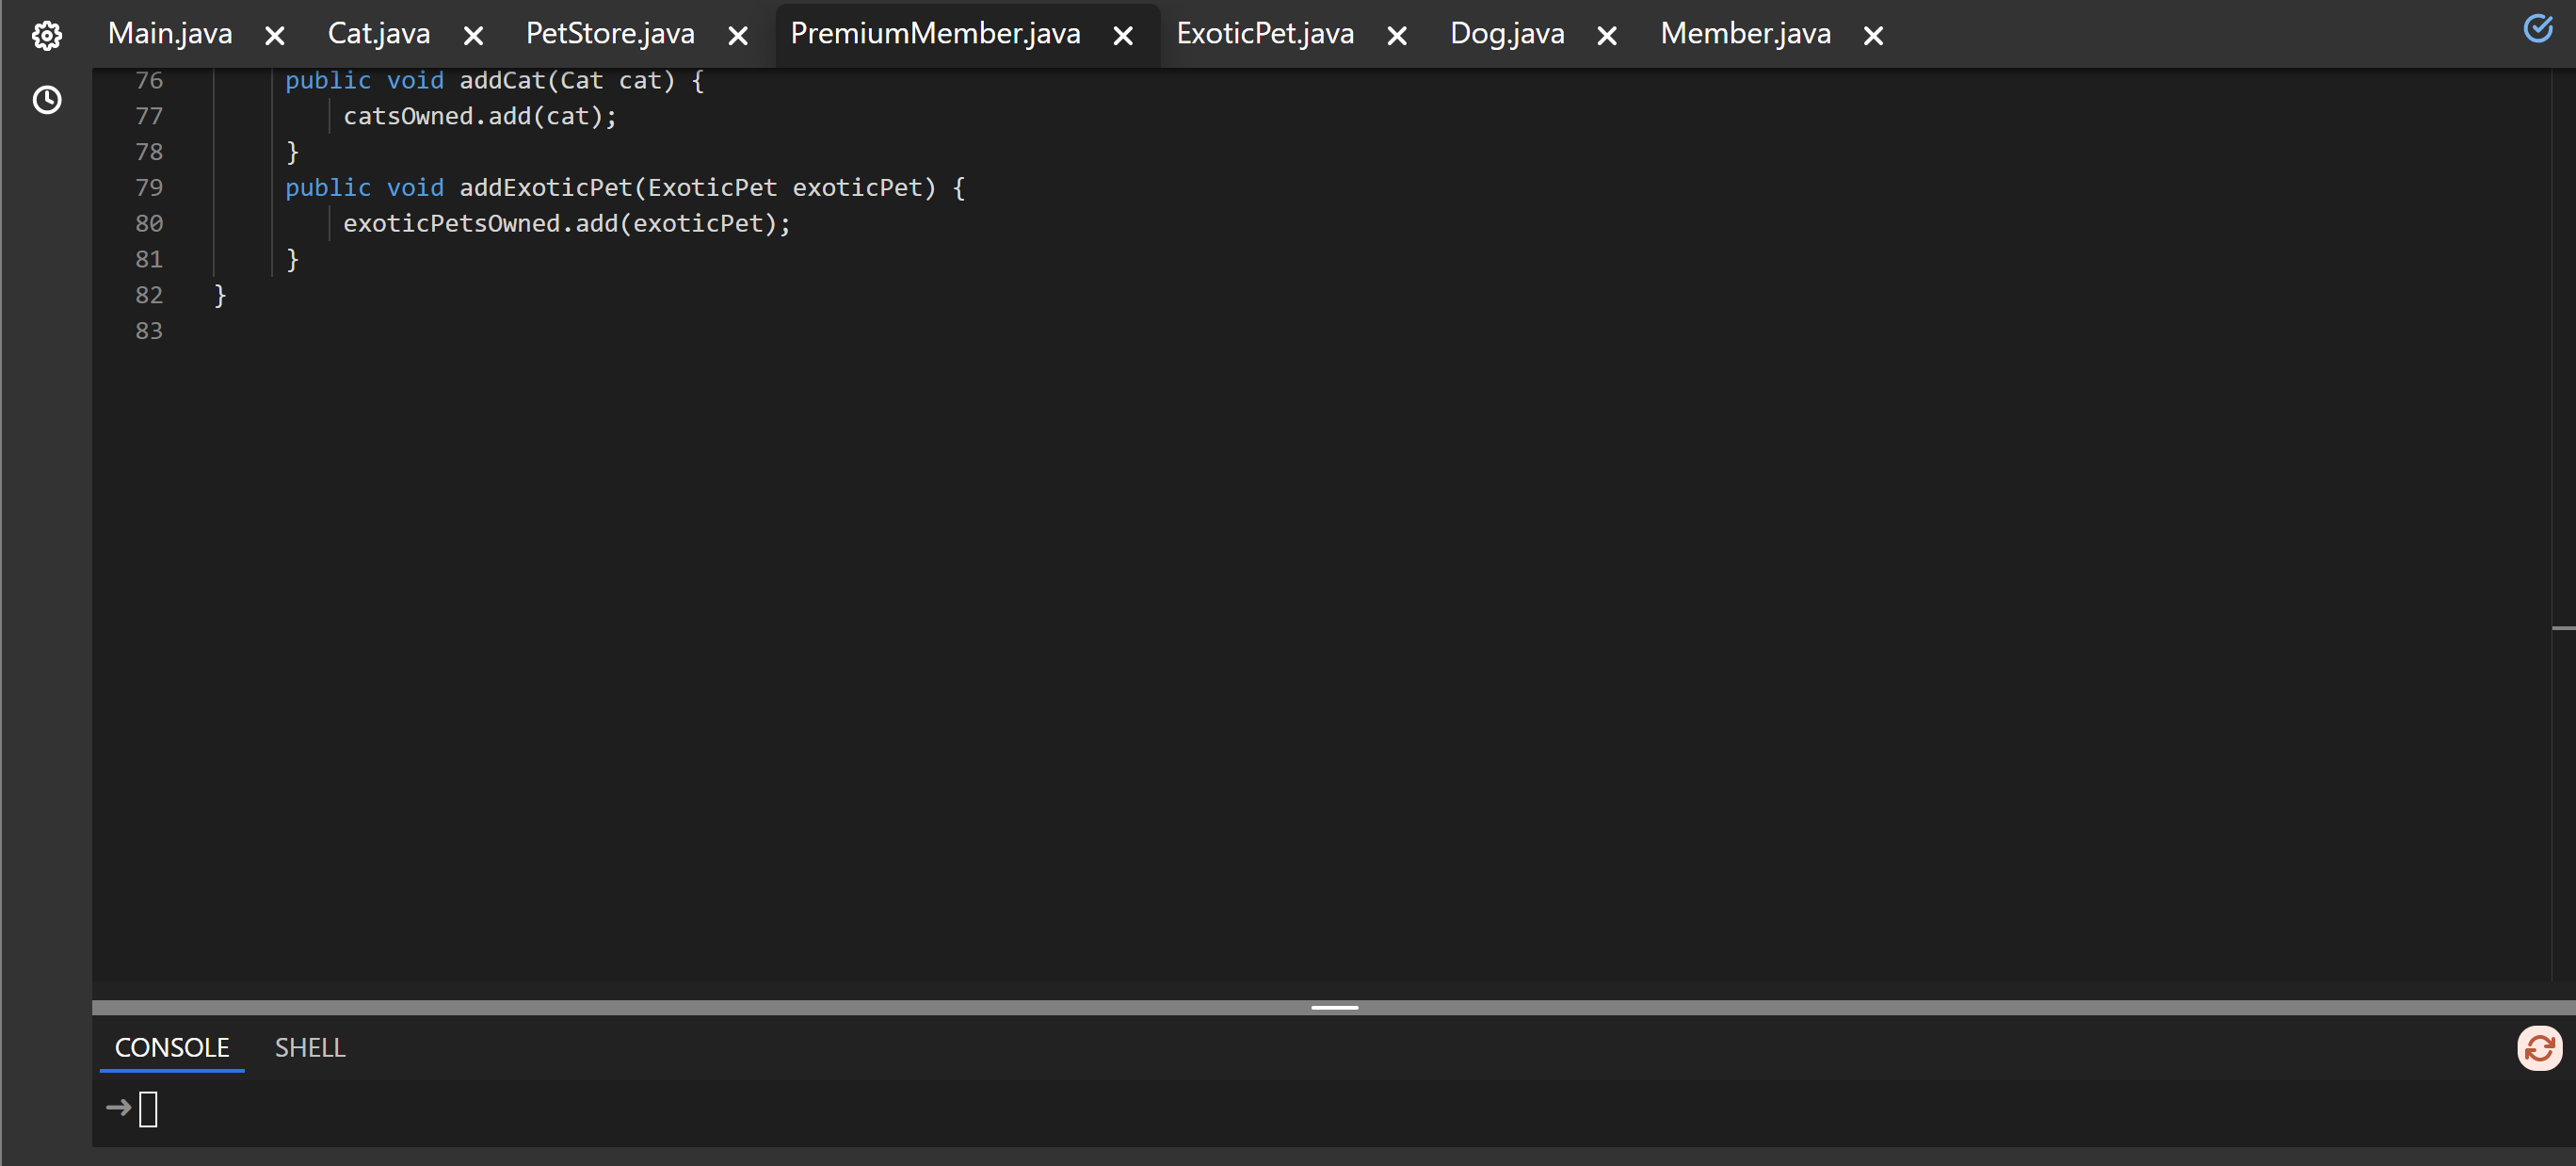2576x1166 pixels.
Task: Close the Main.java tab
Action: coord(275,36)
